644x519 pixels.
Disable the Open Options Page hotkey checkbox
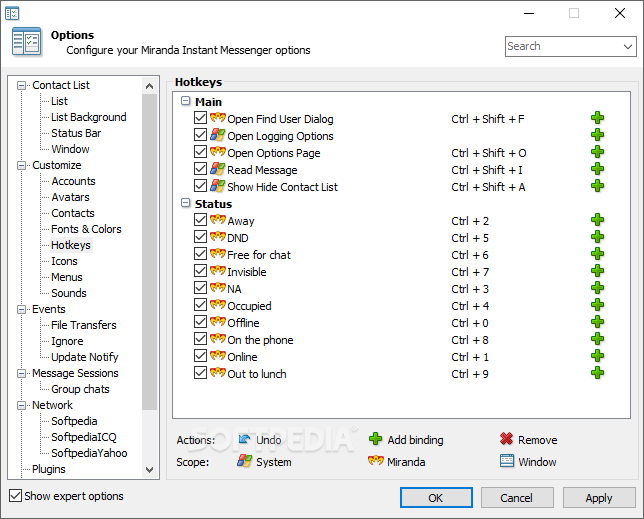(200, 152)
